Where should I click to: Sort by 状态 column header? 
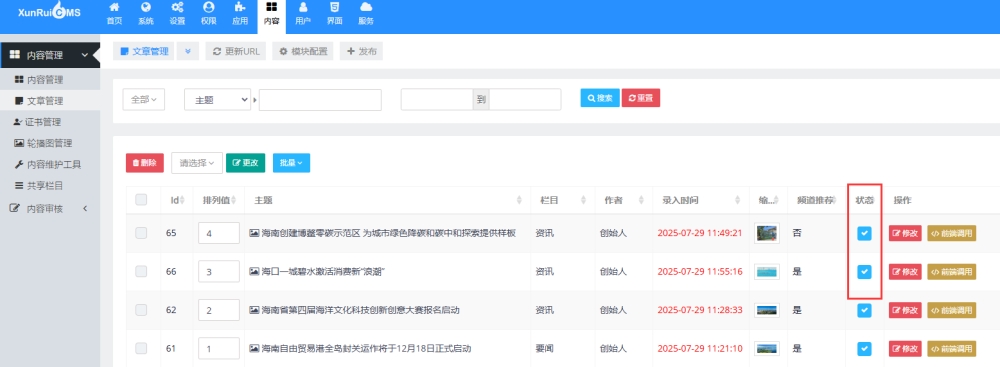tap(865, 200)
